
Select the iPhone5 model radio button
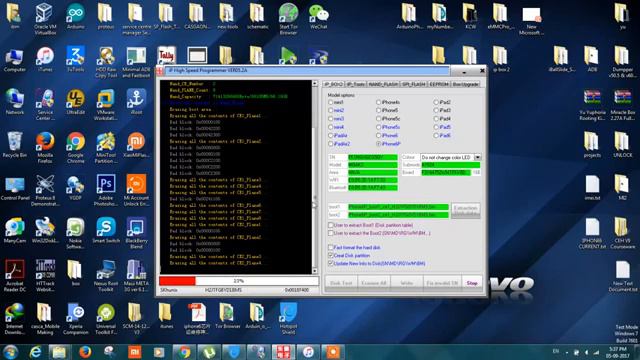coord(378,111)
